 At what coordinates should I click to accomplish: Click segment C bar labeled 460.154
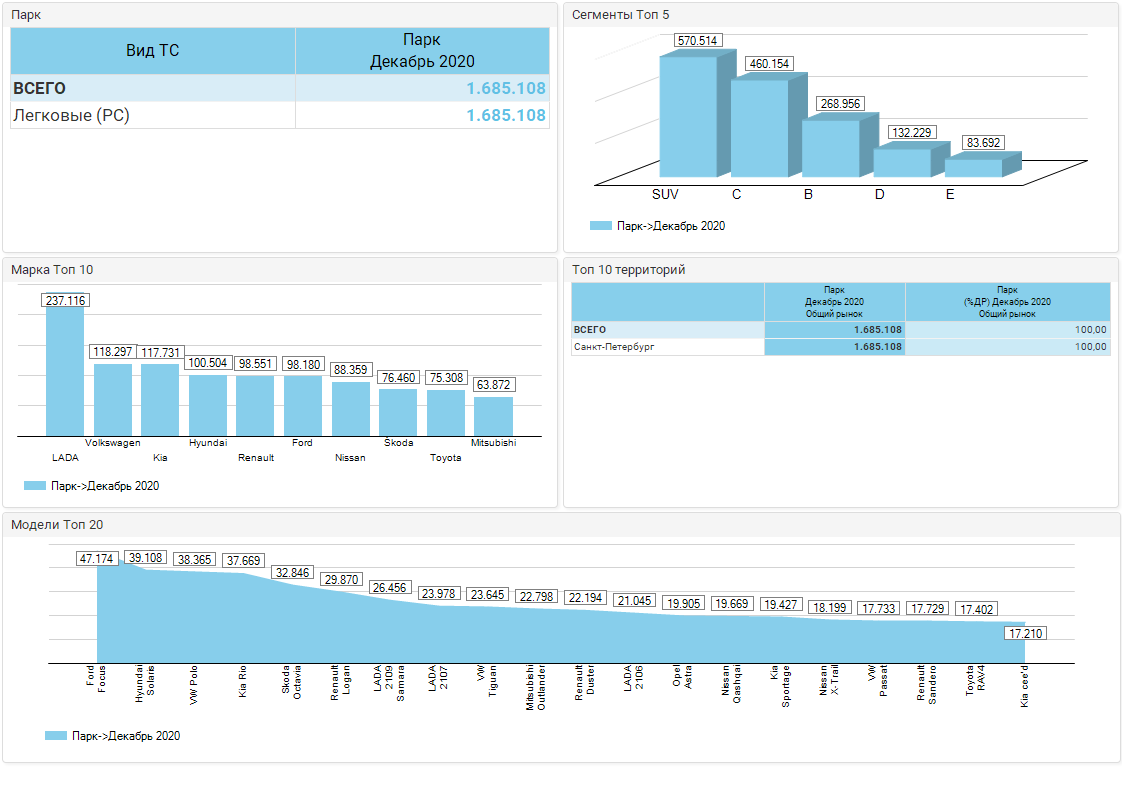tap(759, 130)
